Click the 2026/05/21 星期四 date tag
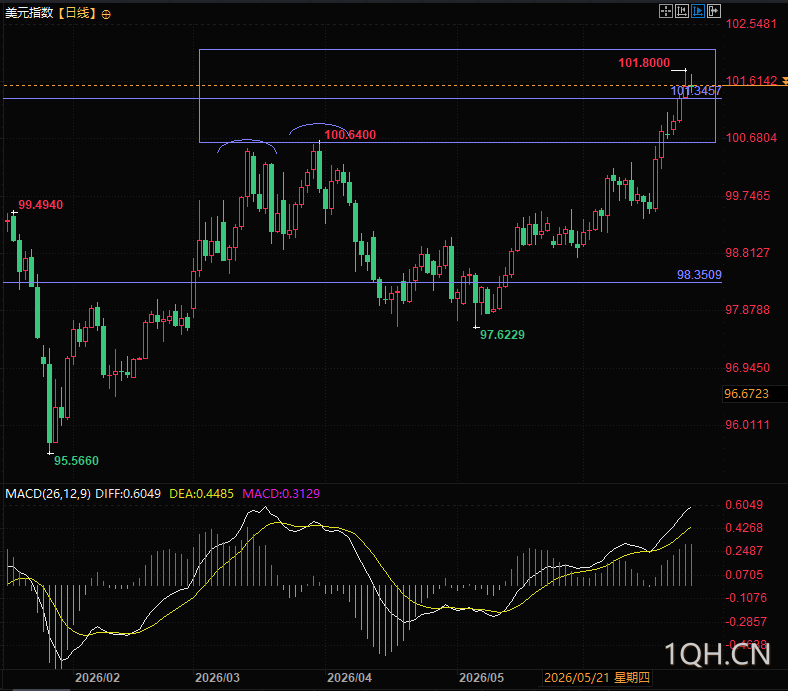The width and height of the screenshot is (788, 691). click(597, 677)
